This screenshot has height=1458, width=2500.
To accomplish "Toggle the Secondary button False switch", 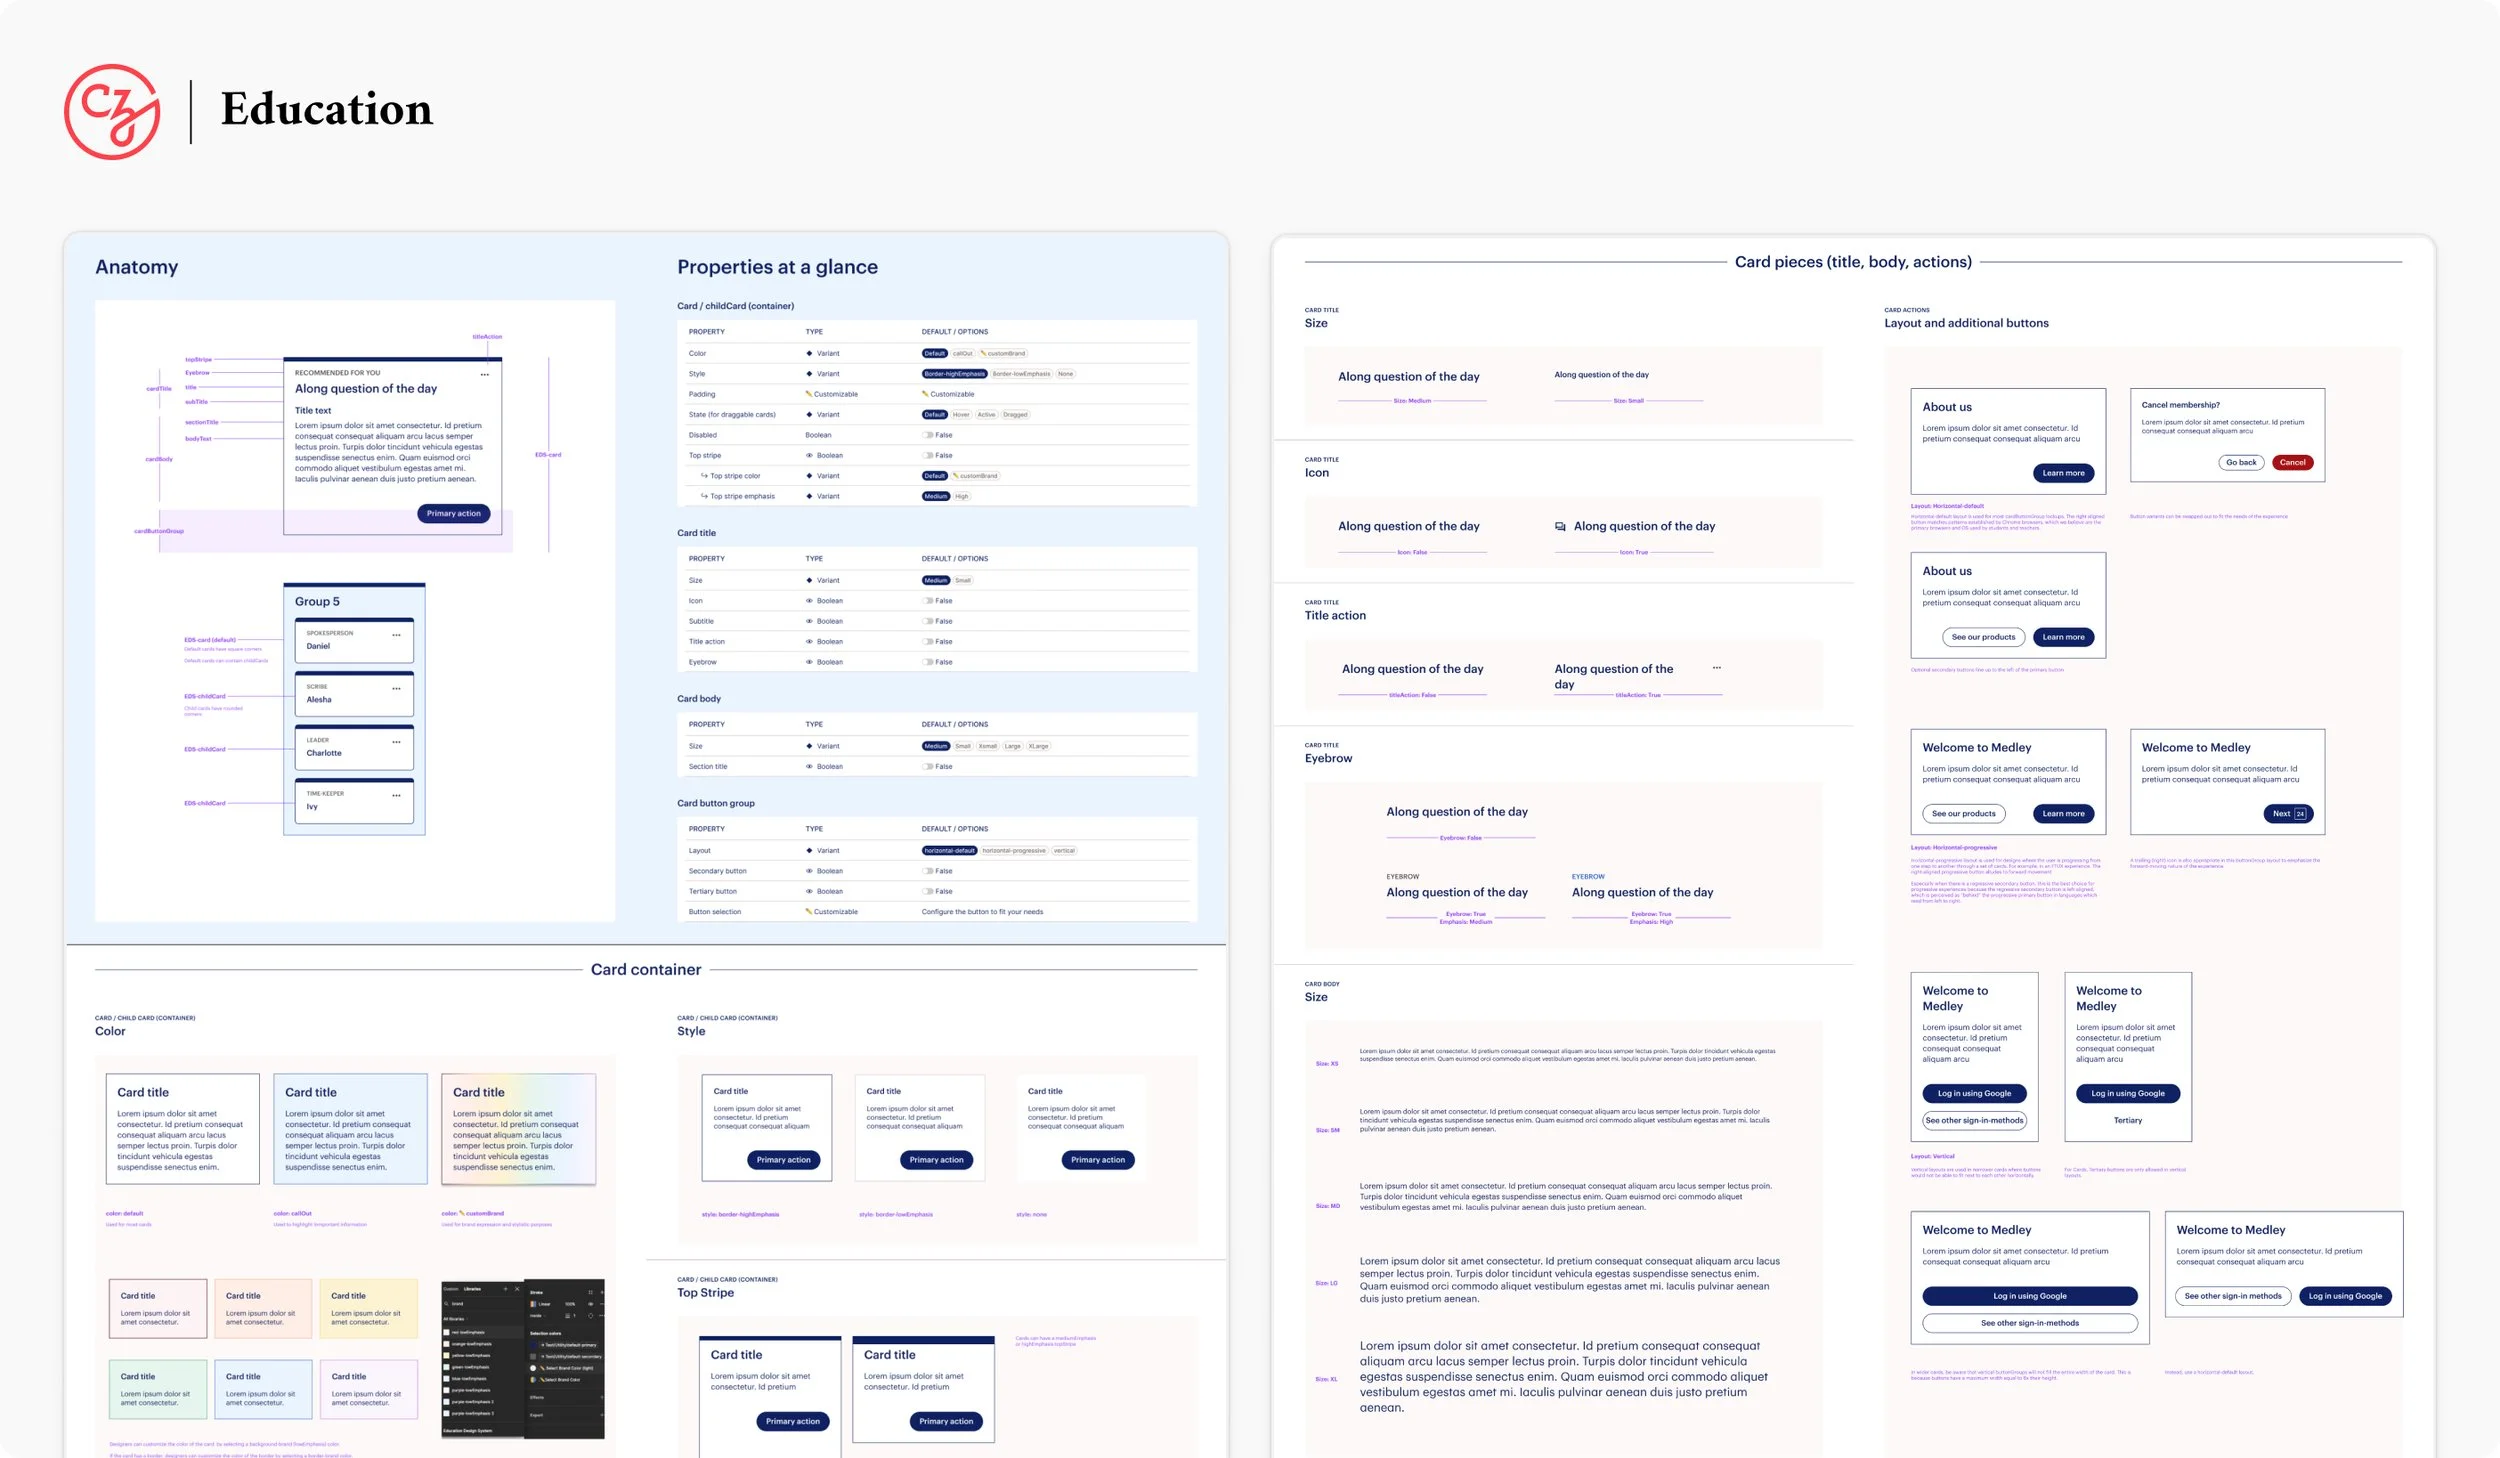I will click(x=928, y=871).
